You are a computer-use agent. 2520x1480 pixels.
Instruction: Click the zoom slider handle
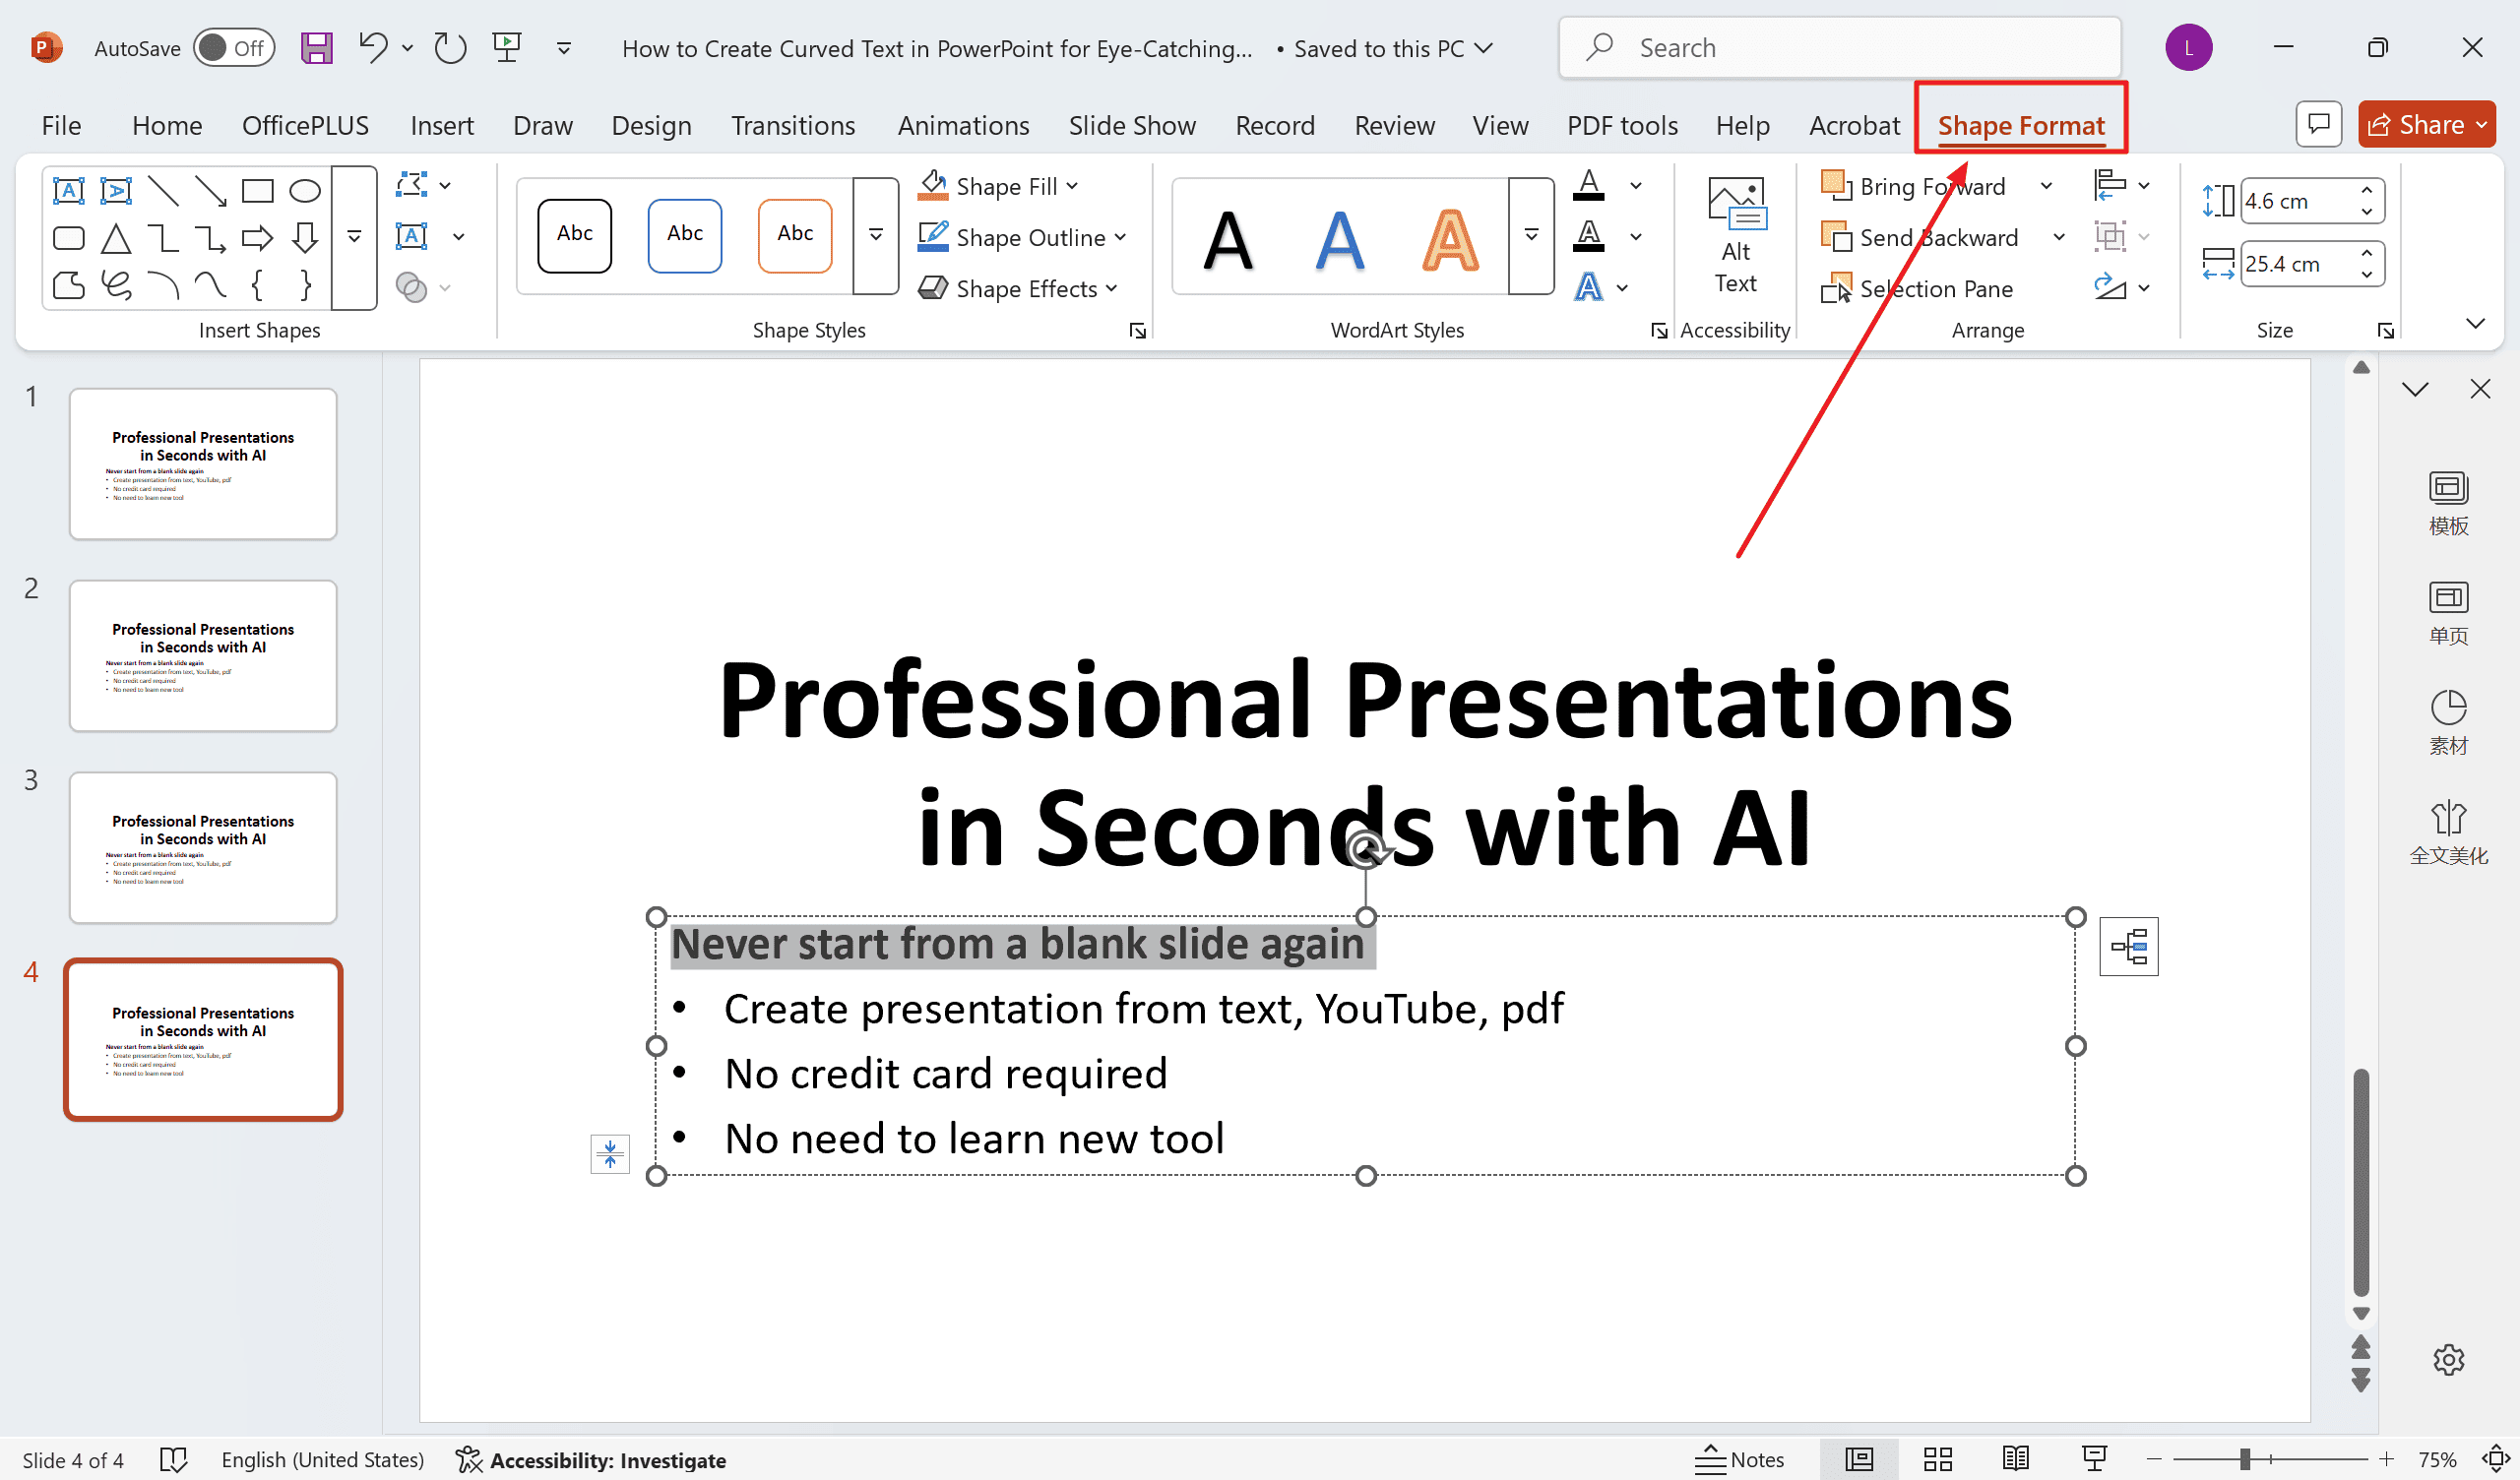pos(2245,1460)
